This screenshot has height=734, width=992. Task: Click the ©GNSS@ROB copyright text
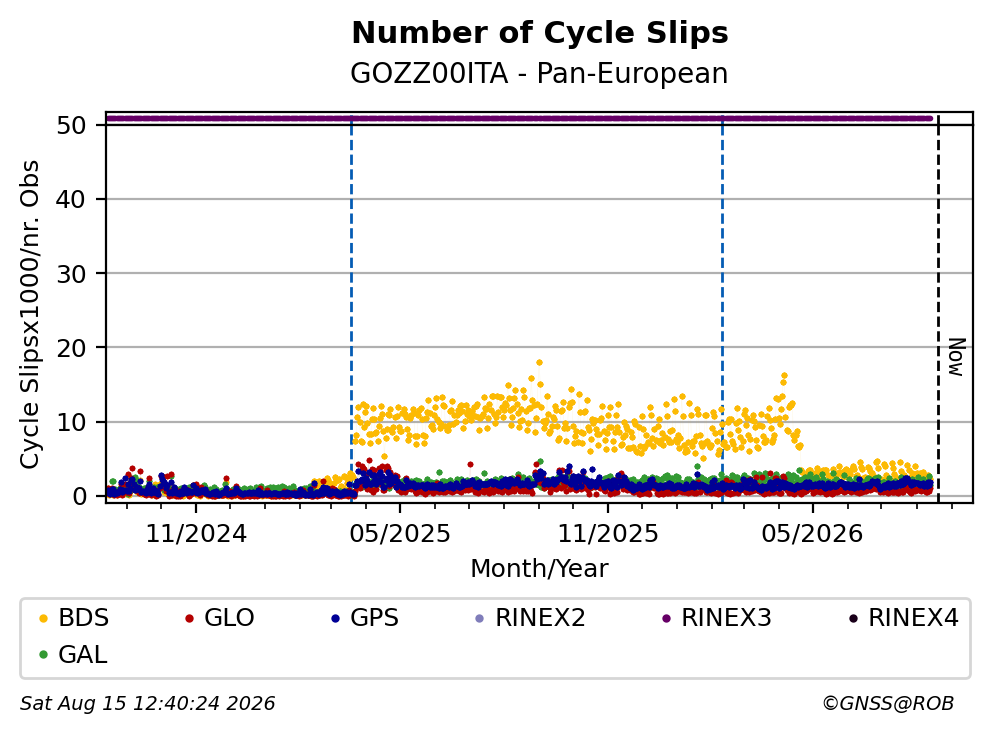click(x=888, y=703)
